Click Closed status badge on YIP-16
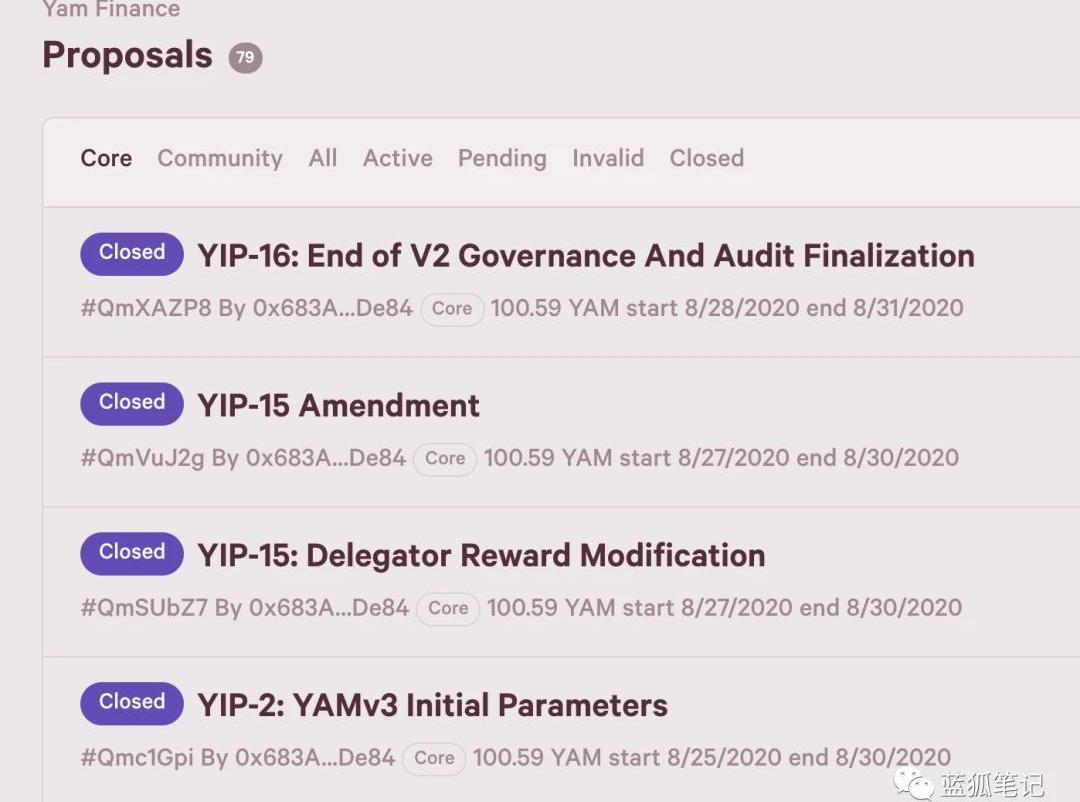Viewport: 1080px width, 802px height. [x=132, y=254]
